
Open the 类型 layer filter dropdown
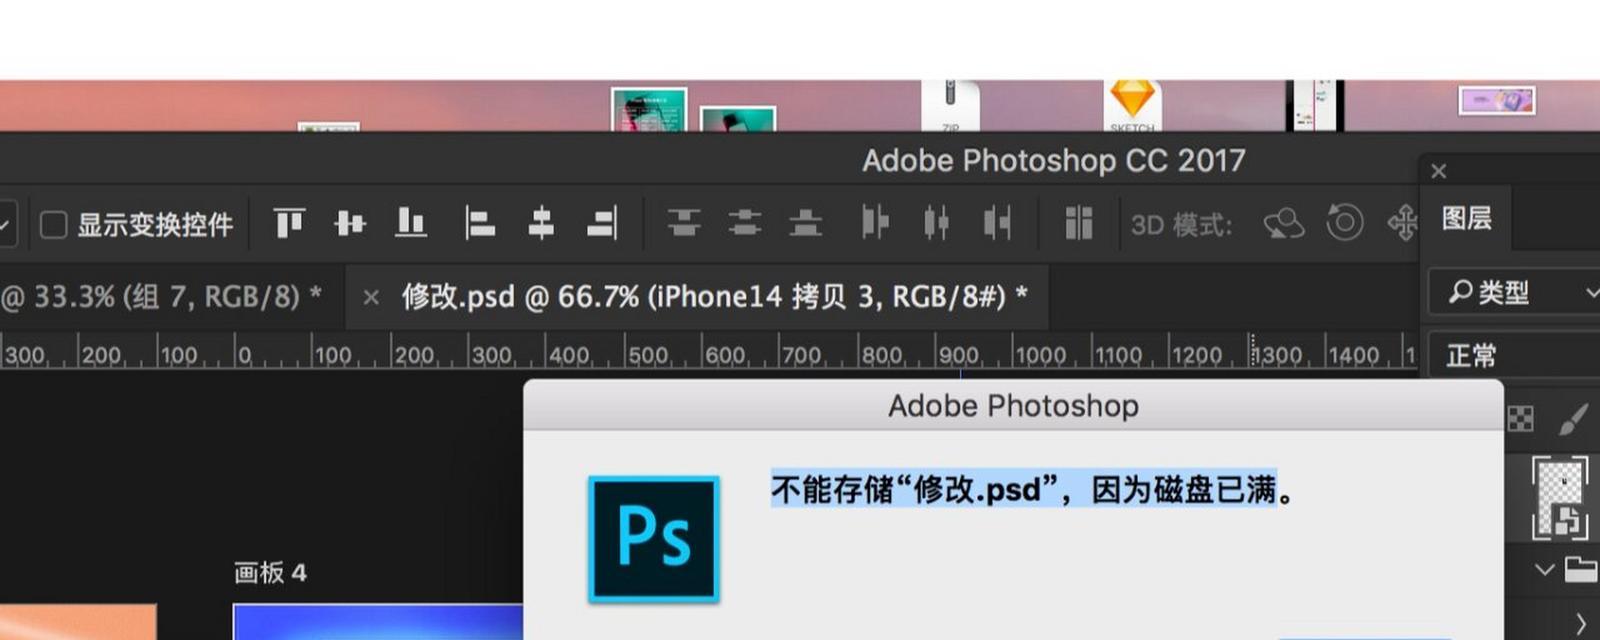coord(1514,292)
